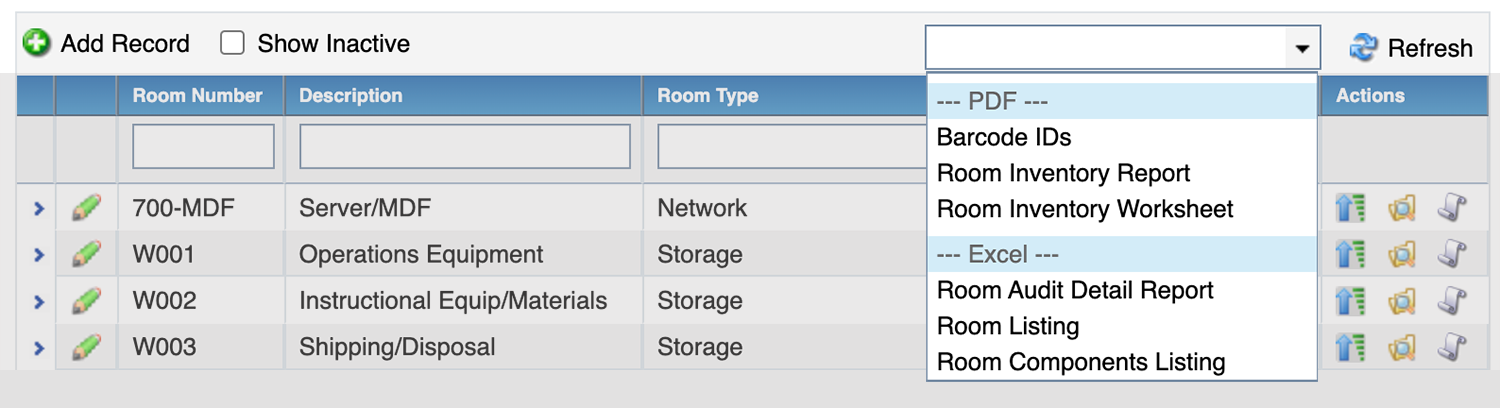The image size is (1500, 408).
Task: Click the yellow tag icon for W003
Action: click(x=1402, y=347)
